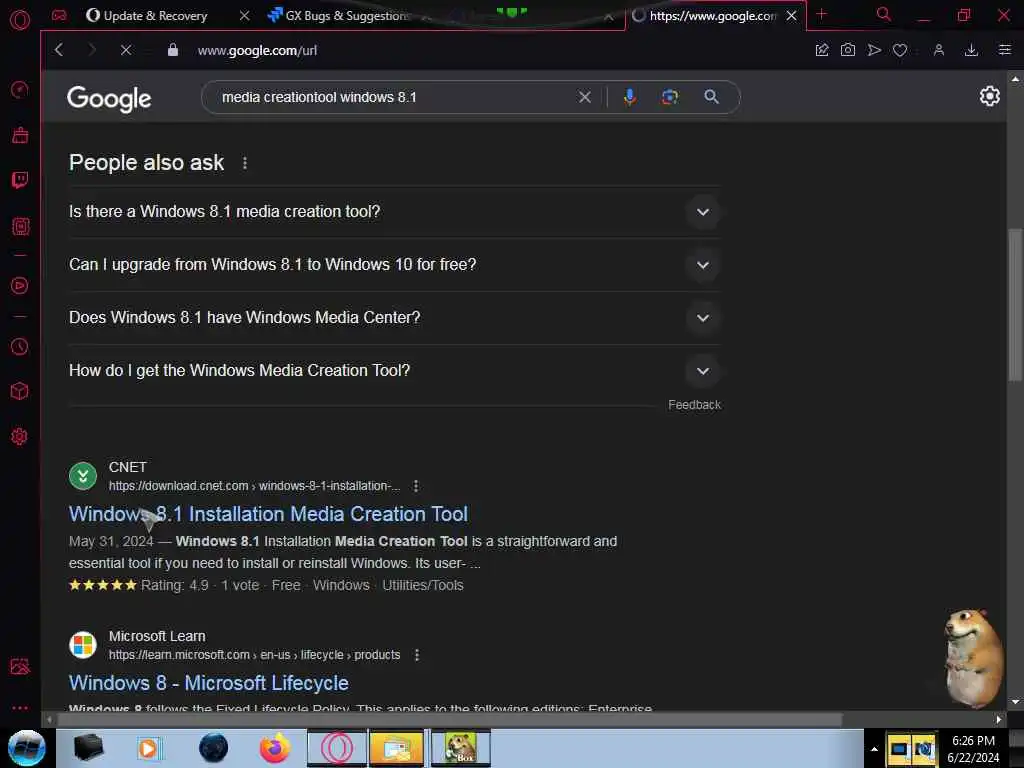The height and width of the screenshot is (768, 1024).
Task: Take a snapshot with camera icon
Action: click(848, 50)
